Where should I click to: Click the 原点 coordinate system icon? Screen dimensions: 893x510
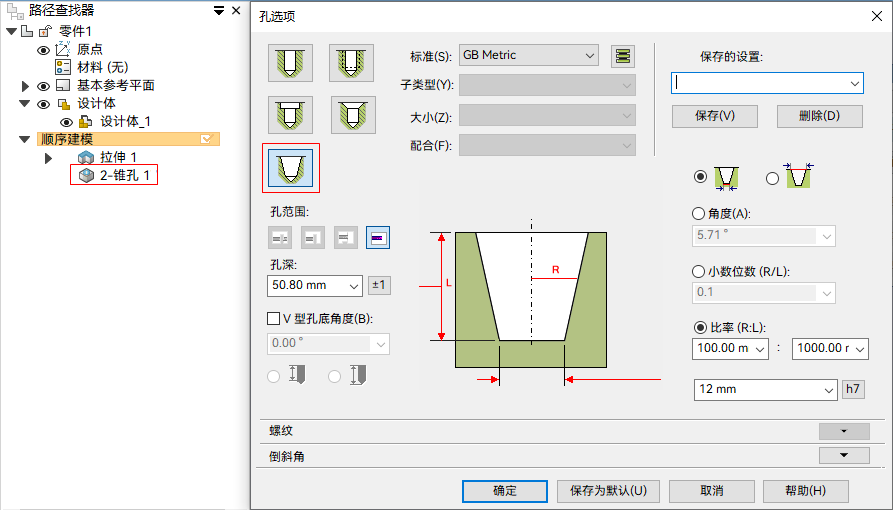pyautogui.click(x=63, y=49)
